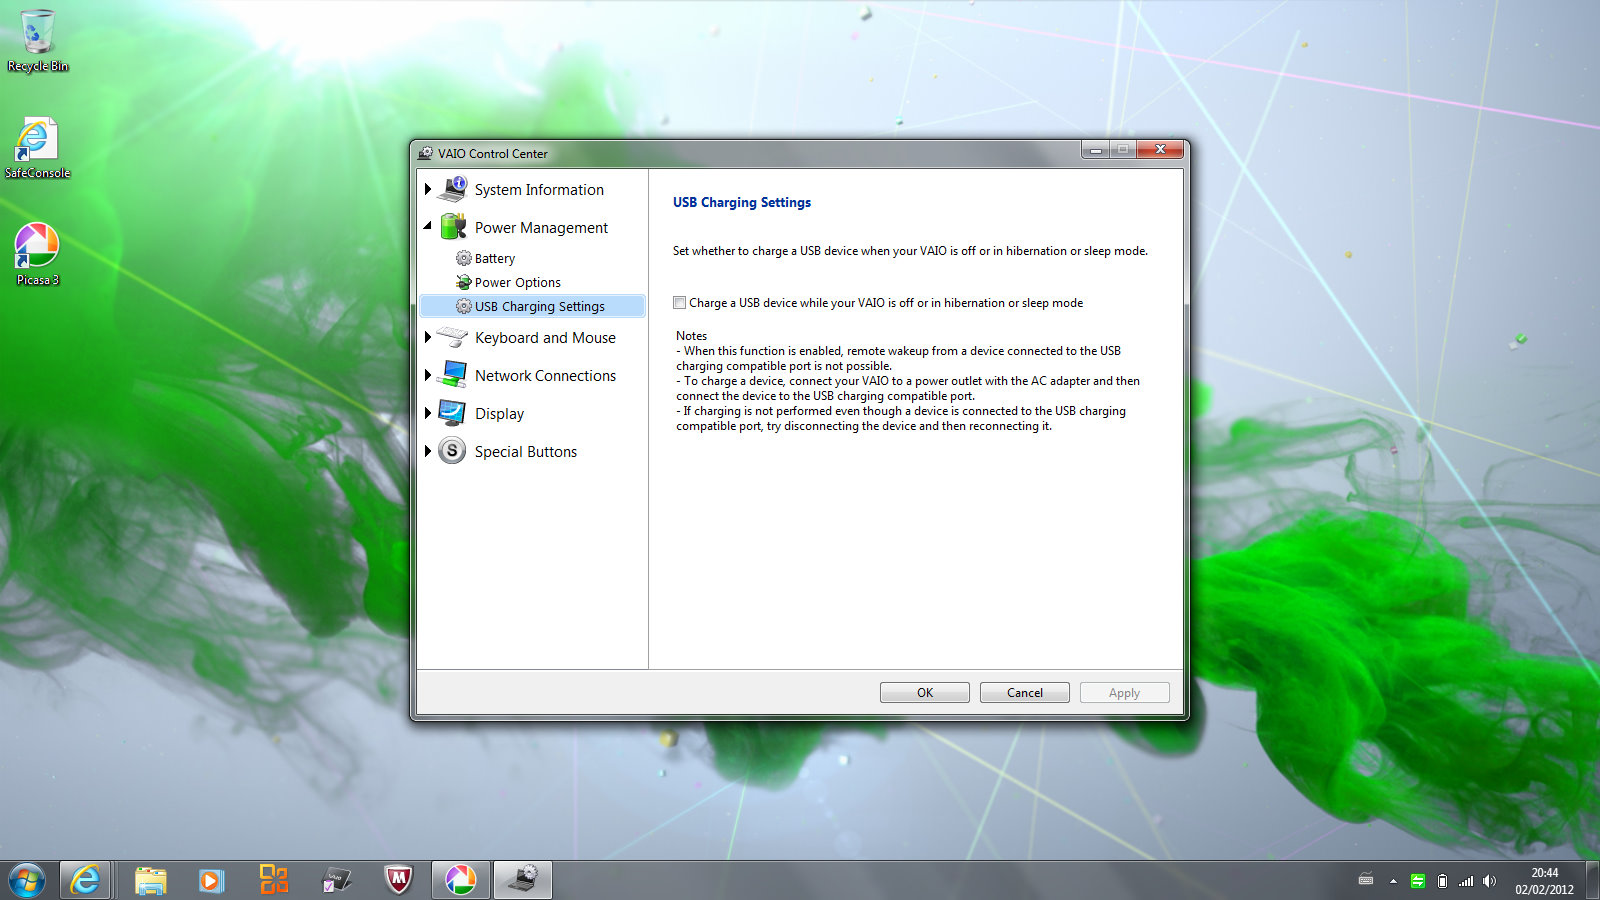The height and width of the screenshot is (900, 1600).
Task: Open McAfee from the taskbar
Action: pyautogui.click(x=399, y=880)
